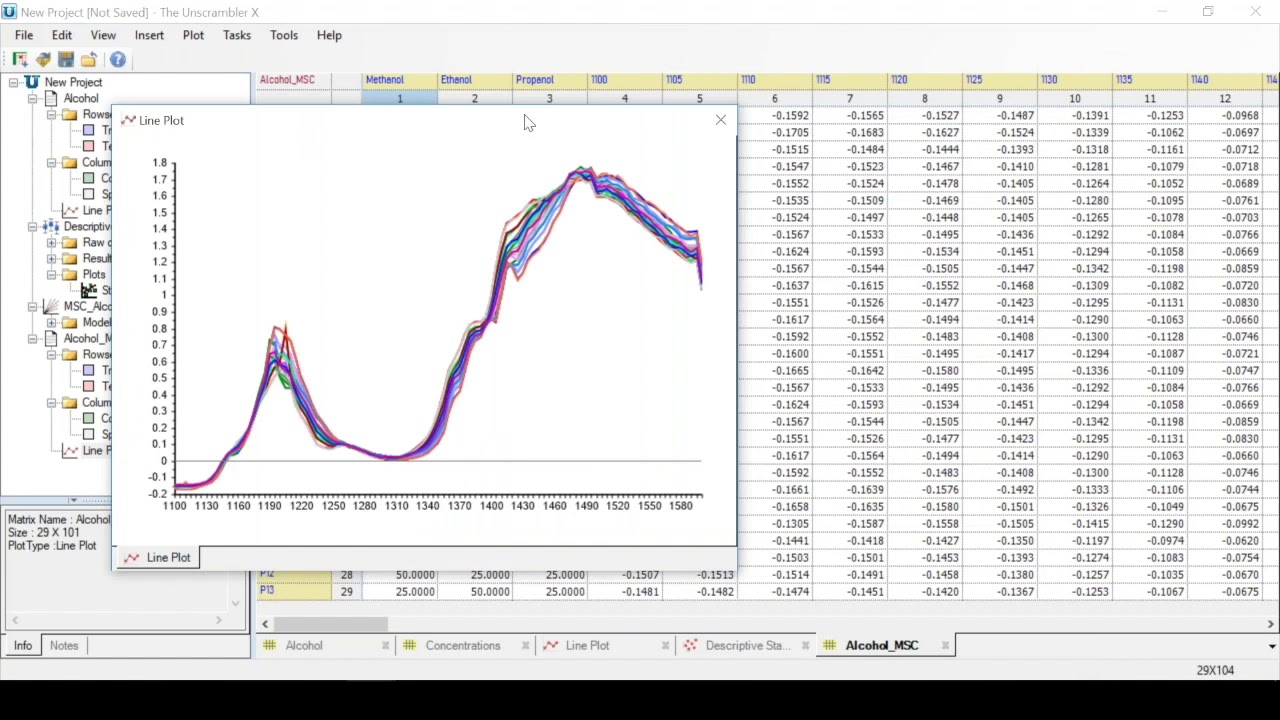Expand the Raw data folder

[51, 242]
